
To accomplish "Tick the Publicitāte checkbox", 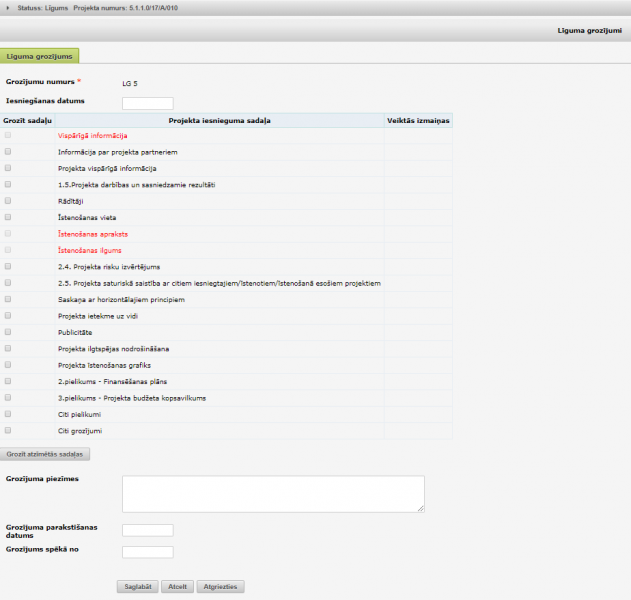I will [8, 332].
